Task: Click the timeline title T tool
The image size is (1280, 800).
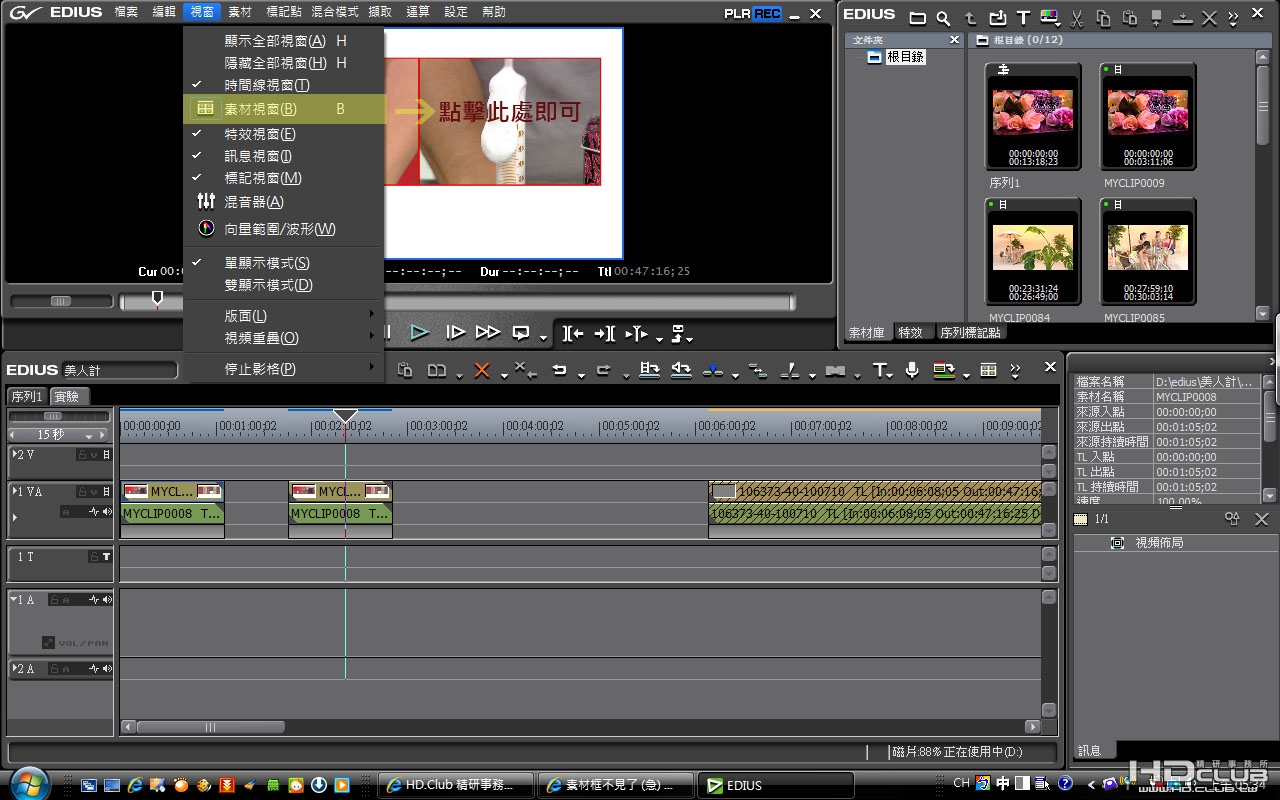Action: [x=880, y=370]
